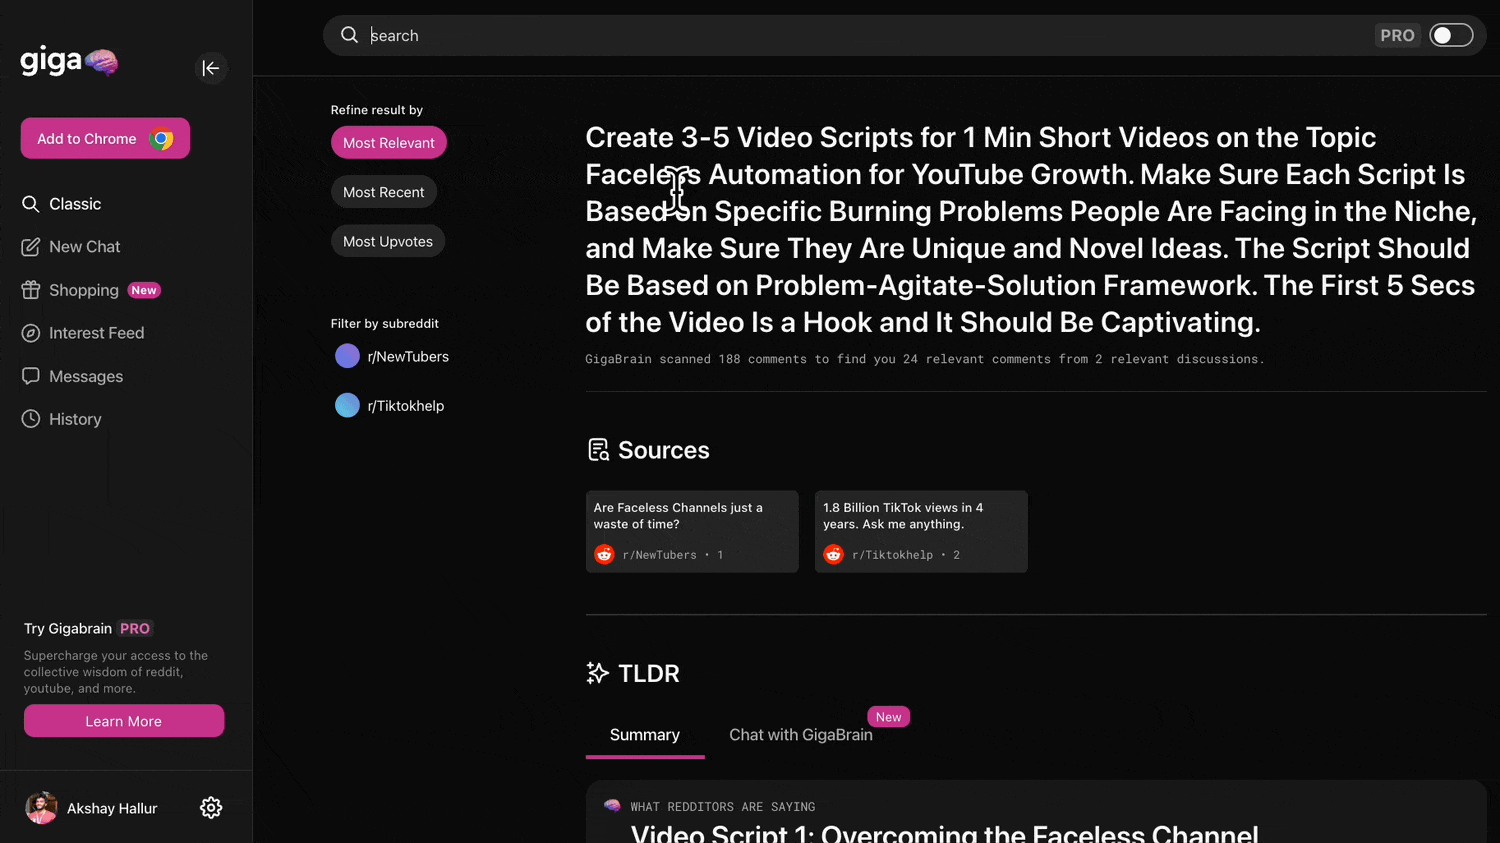Open Akshay Hallur's profile avatar
The width and height of the screenshot is (1500, 843).
(x=41, y=808)
